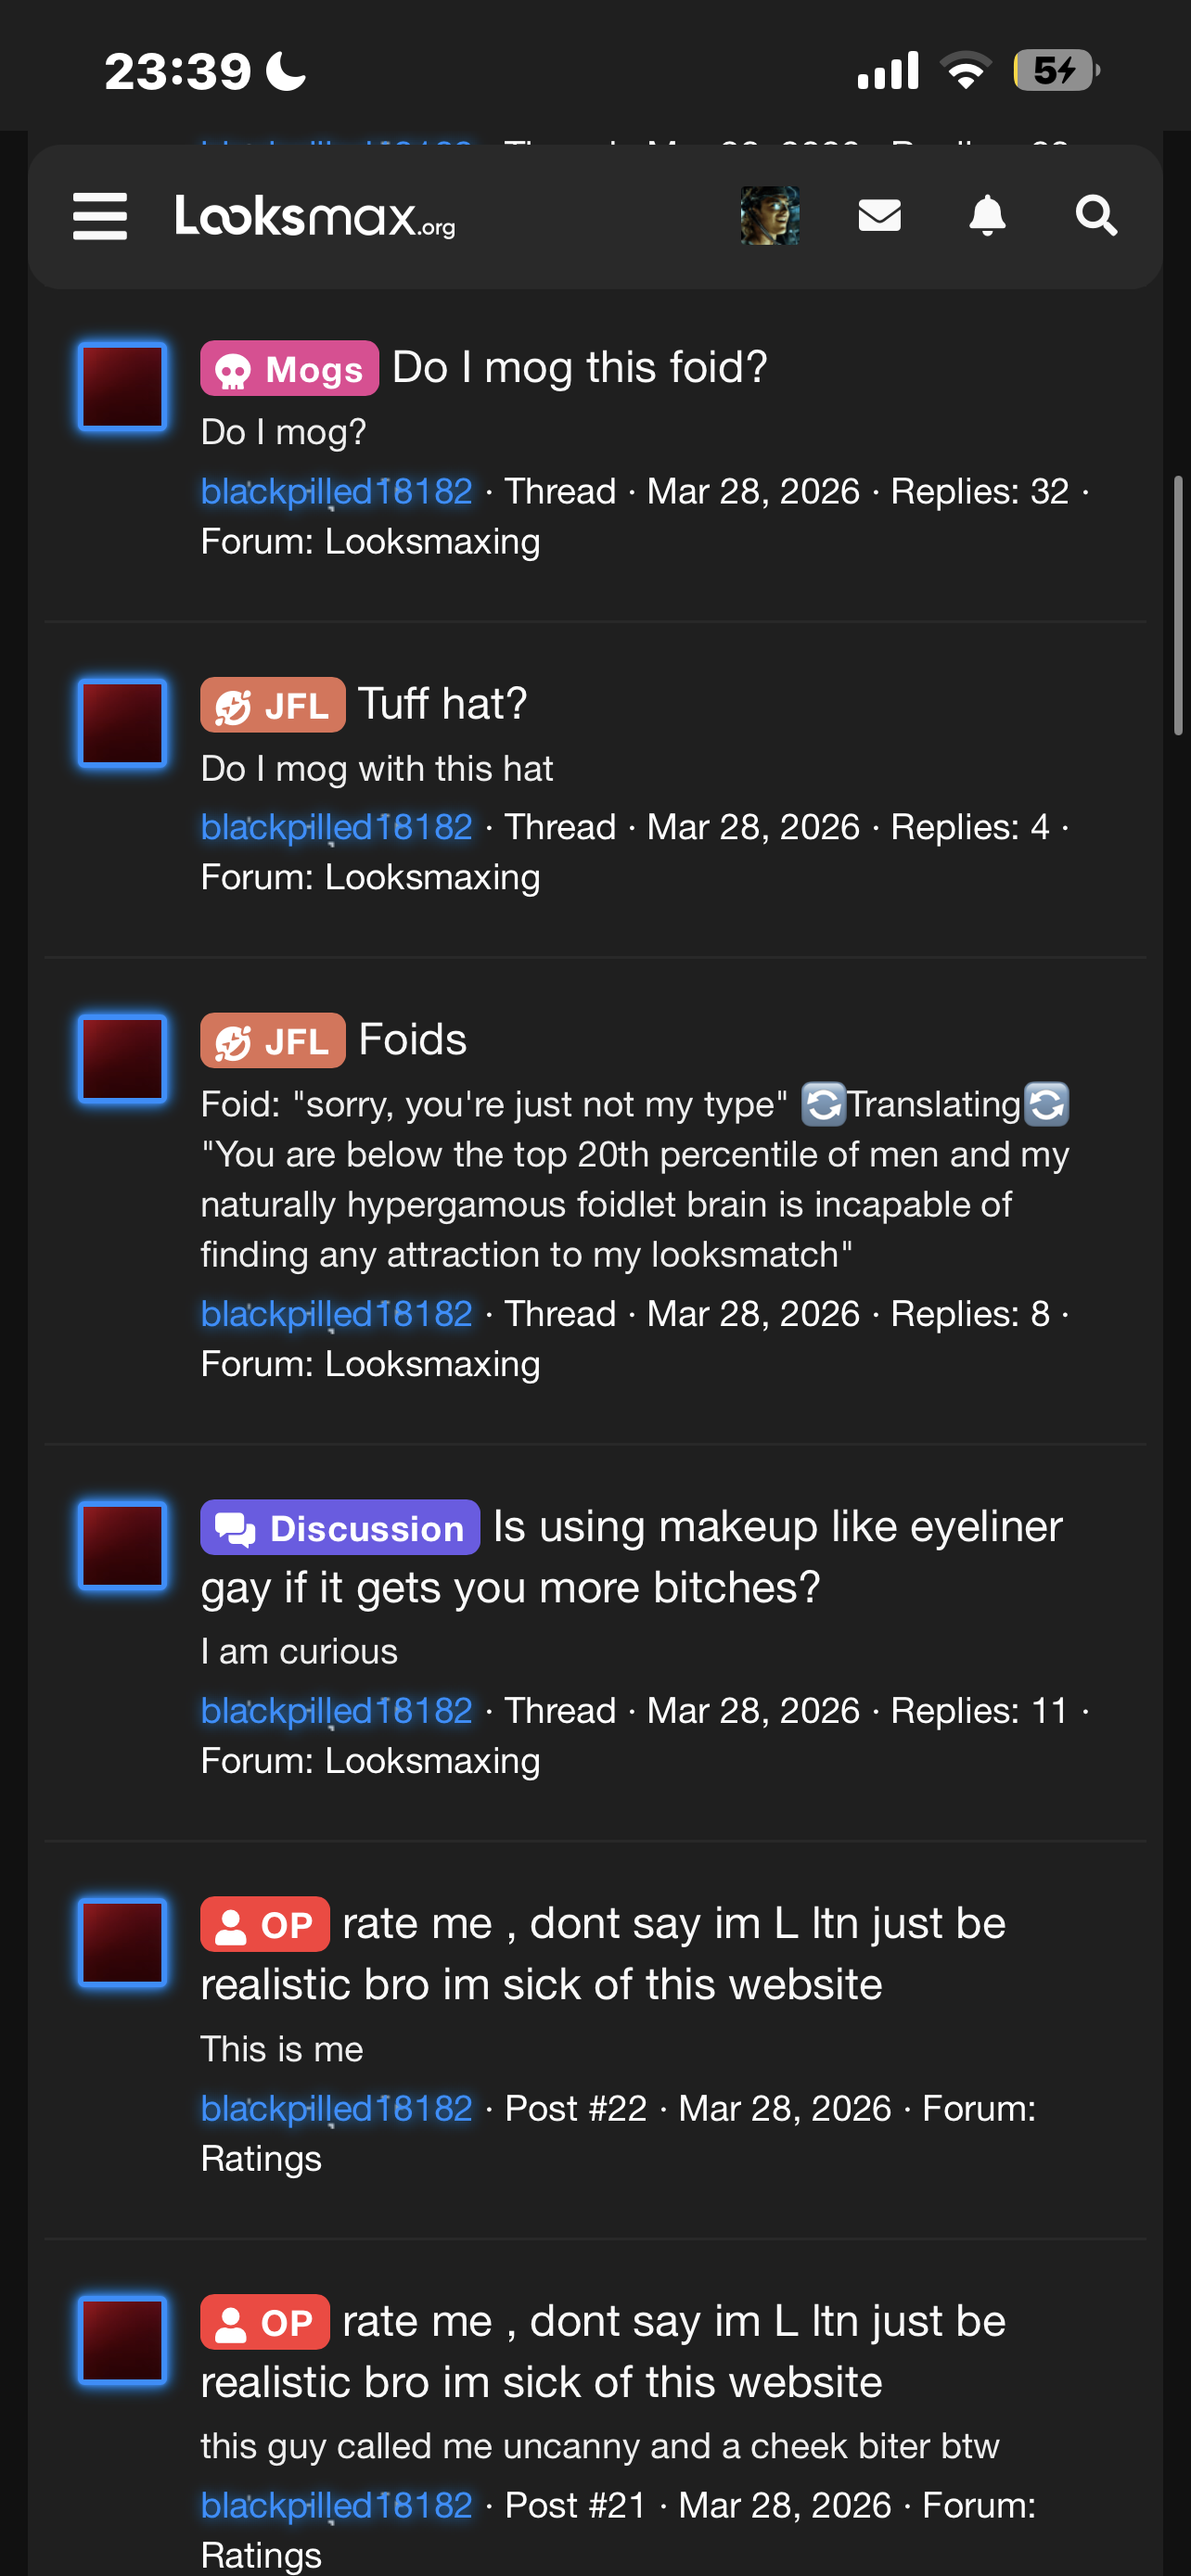The image size is (1191, 2576).
Task: Click blackpilled18182 username under Tuff hat
Action: [337, 828]
